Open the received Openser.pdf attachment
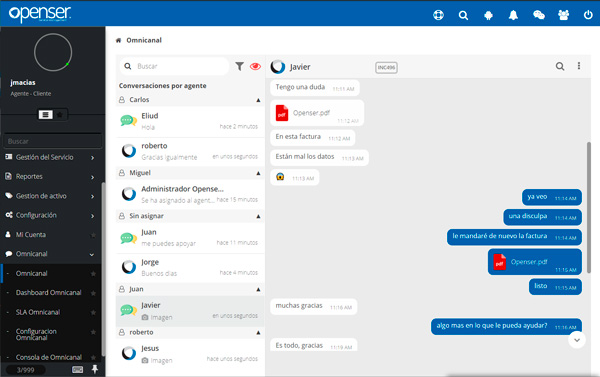The width and height of the screenshot is (600, 377). pyautogui.click(x=317, y=113)
